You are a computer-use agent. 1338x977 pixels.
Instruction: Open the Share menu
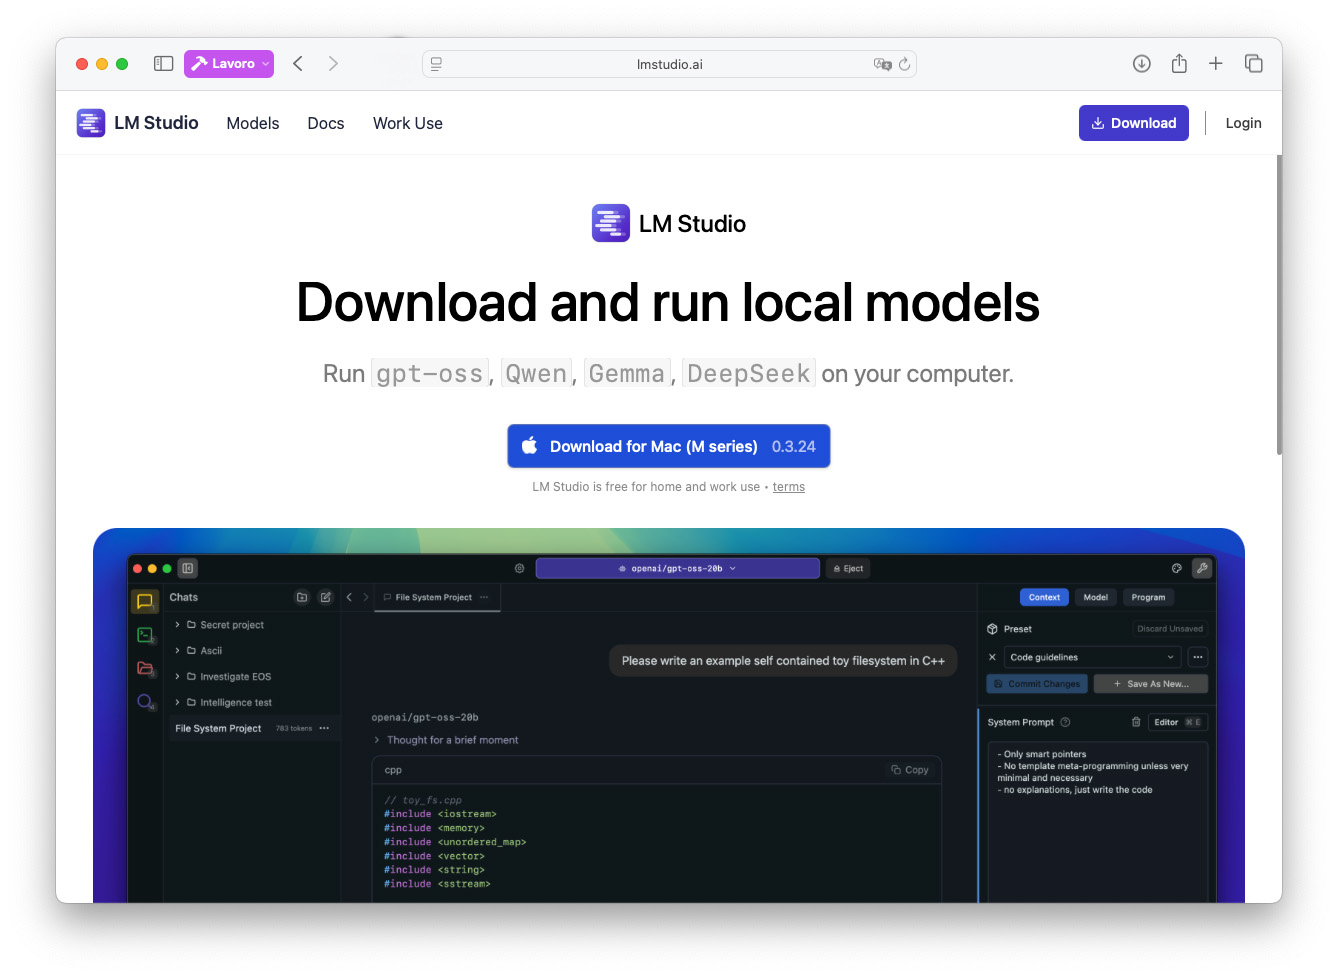point(1179,64)
